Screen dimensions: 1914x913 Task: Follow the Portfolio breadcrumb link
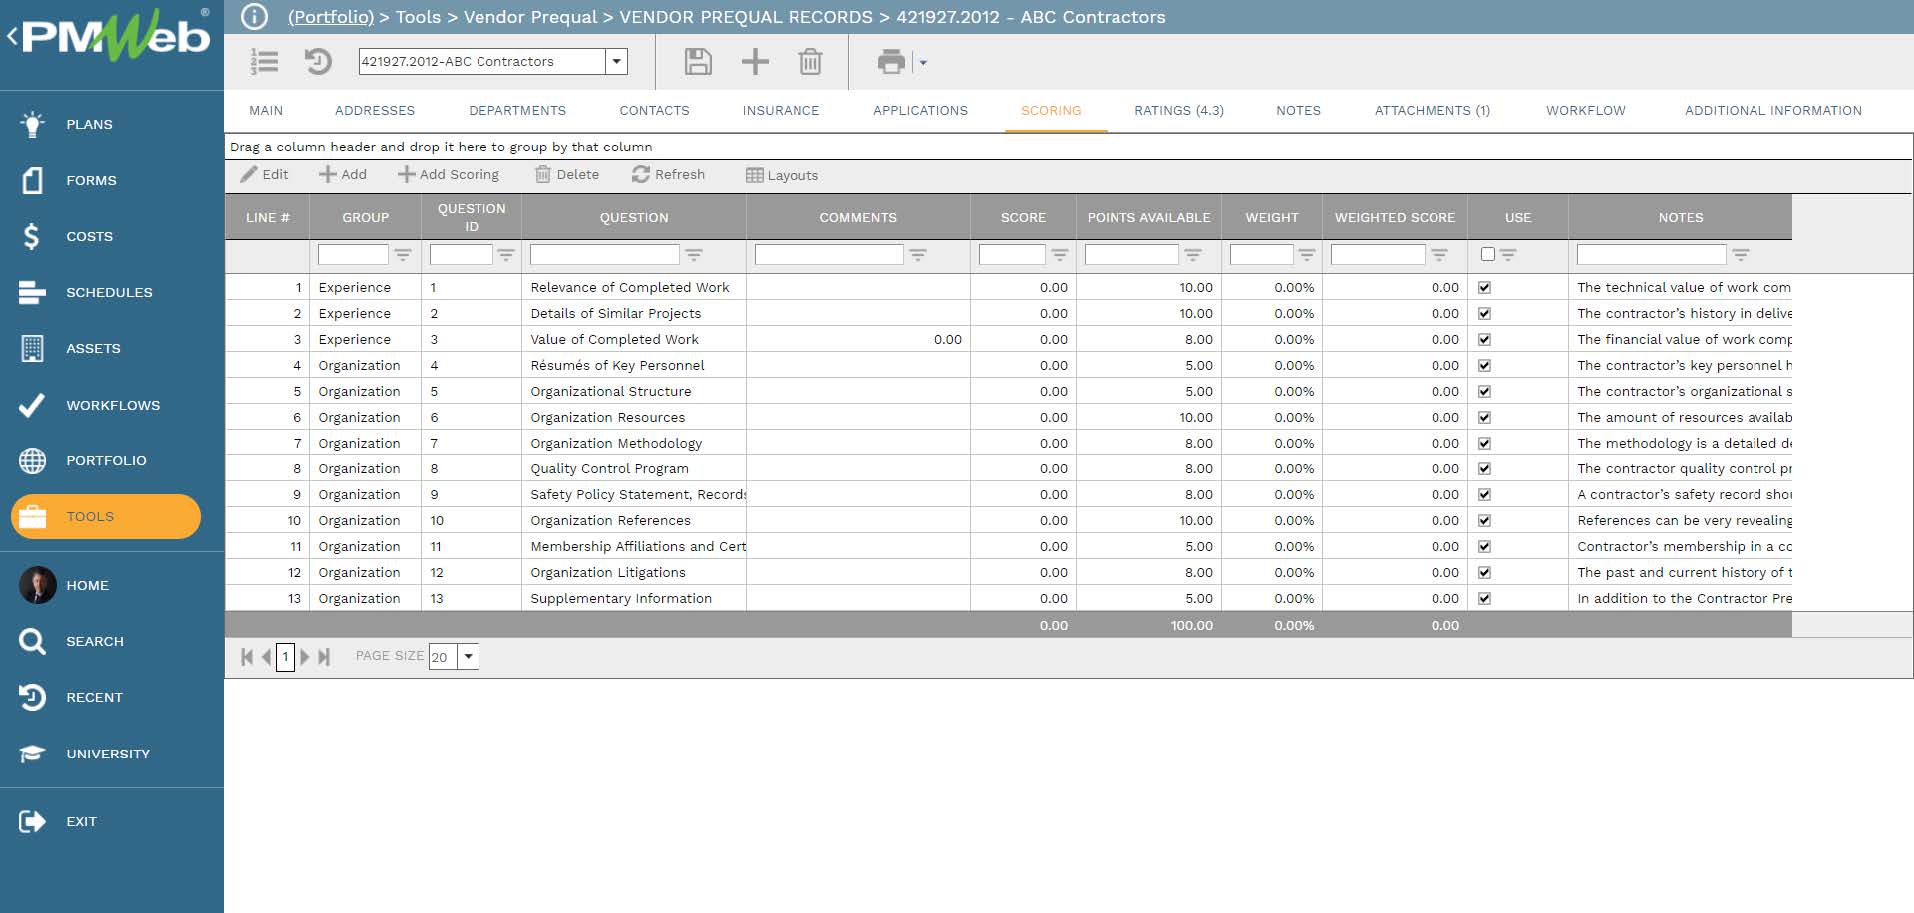pyautogui.click(x=330, y=17)
